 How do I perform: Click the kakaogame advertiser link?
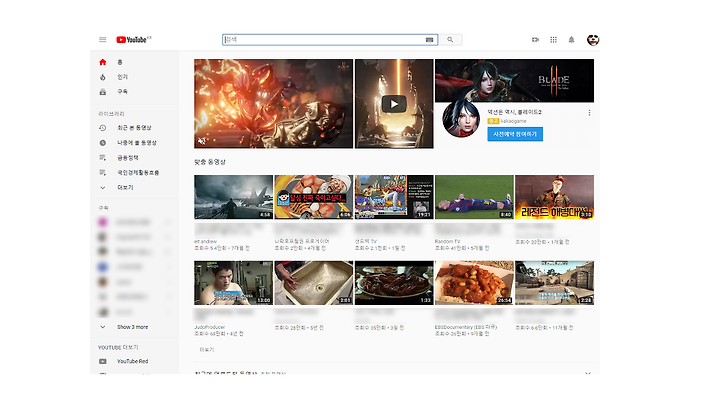point(513,121)
